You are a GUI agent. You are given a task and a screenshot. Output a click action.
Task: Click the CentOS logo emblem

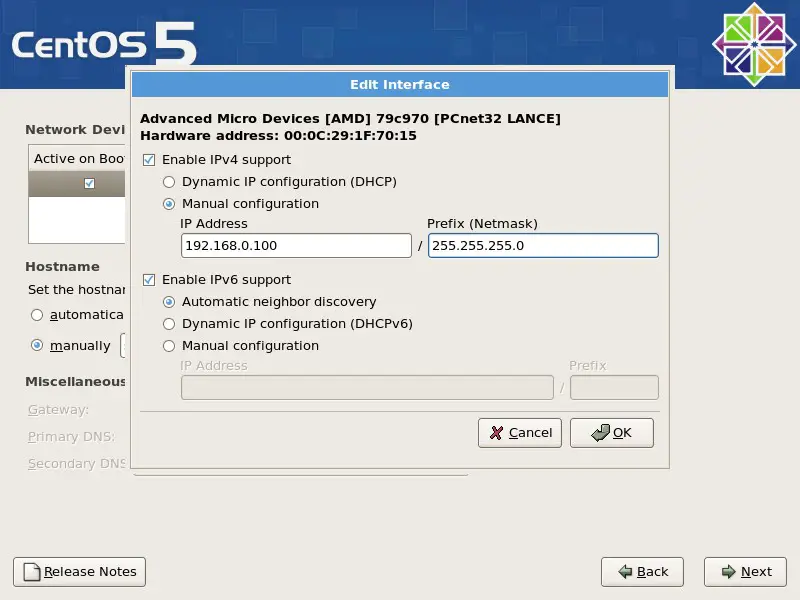754,44
